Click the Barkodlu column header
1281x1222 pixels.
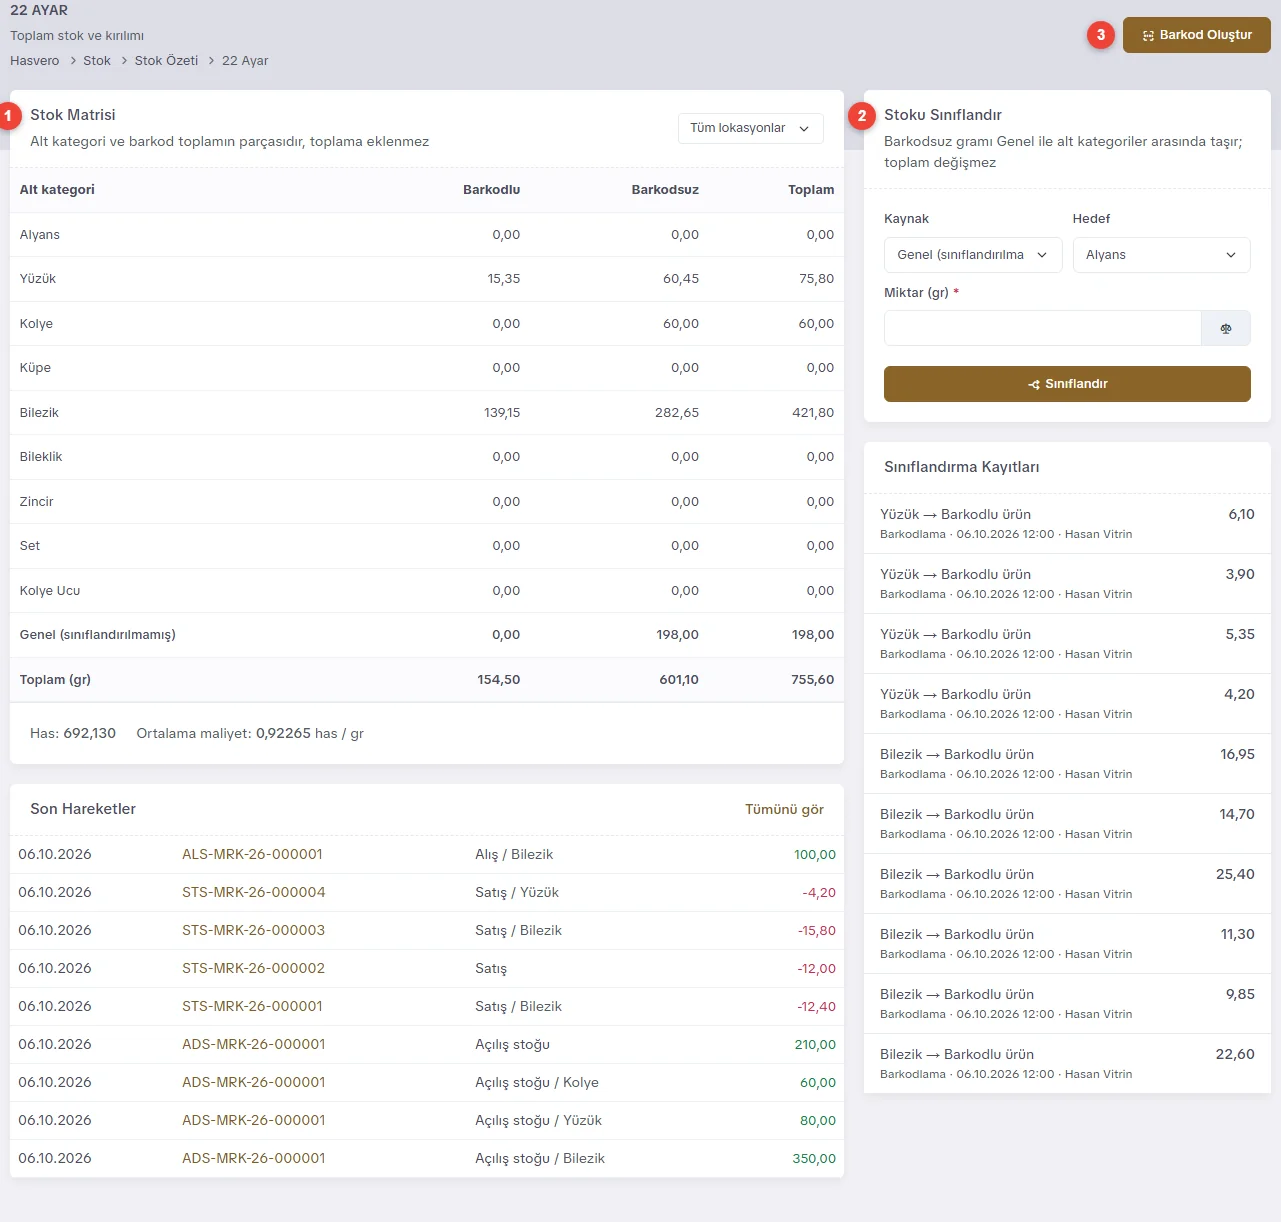(491, 190)
